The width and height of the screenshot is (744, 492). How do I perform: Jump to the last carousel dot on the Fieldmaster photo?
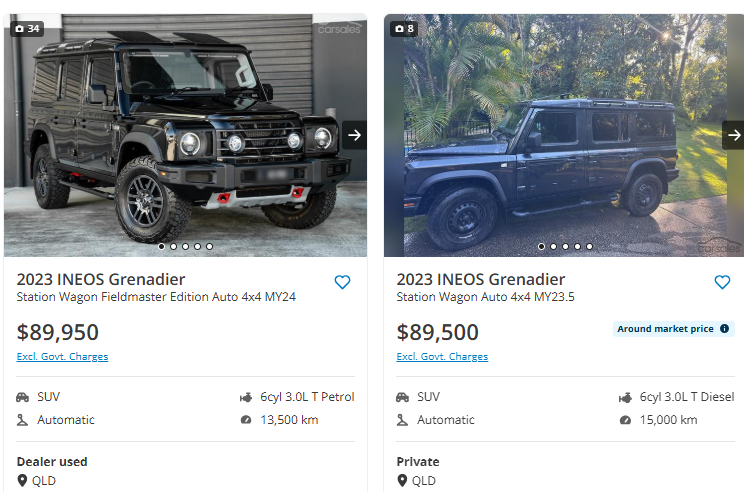click(x=210, y=246)
